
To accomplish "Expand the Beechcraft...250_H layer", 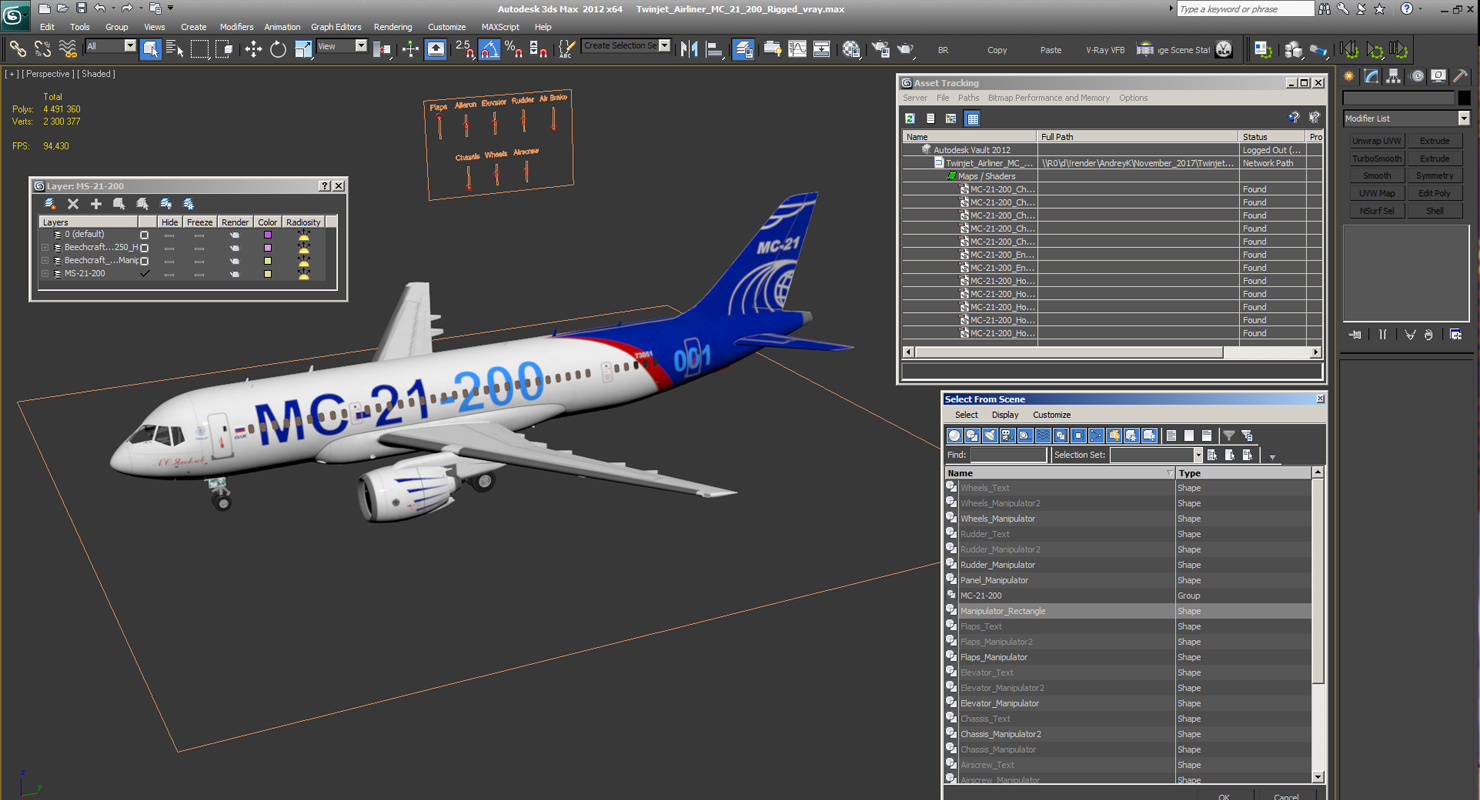I will [45, 247].
